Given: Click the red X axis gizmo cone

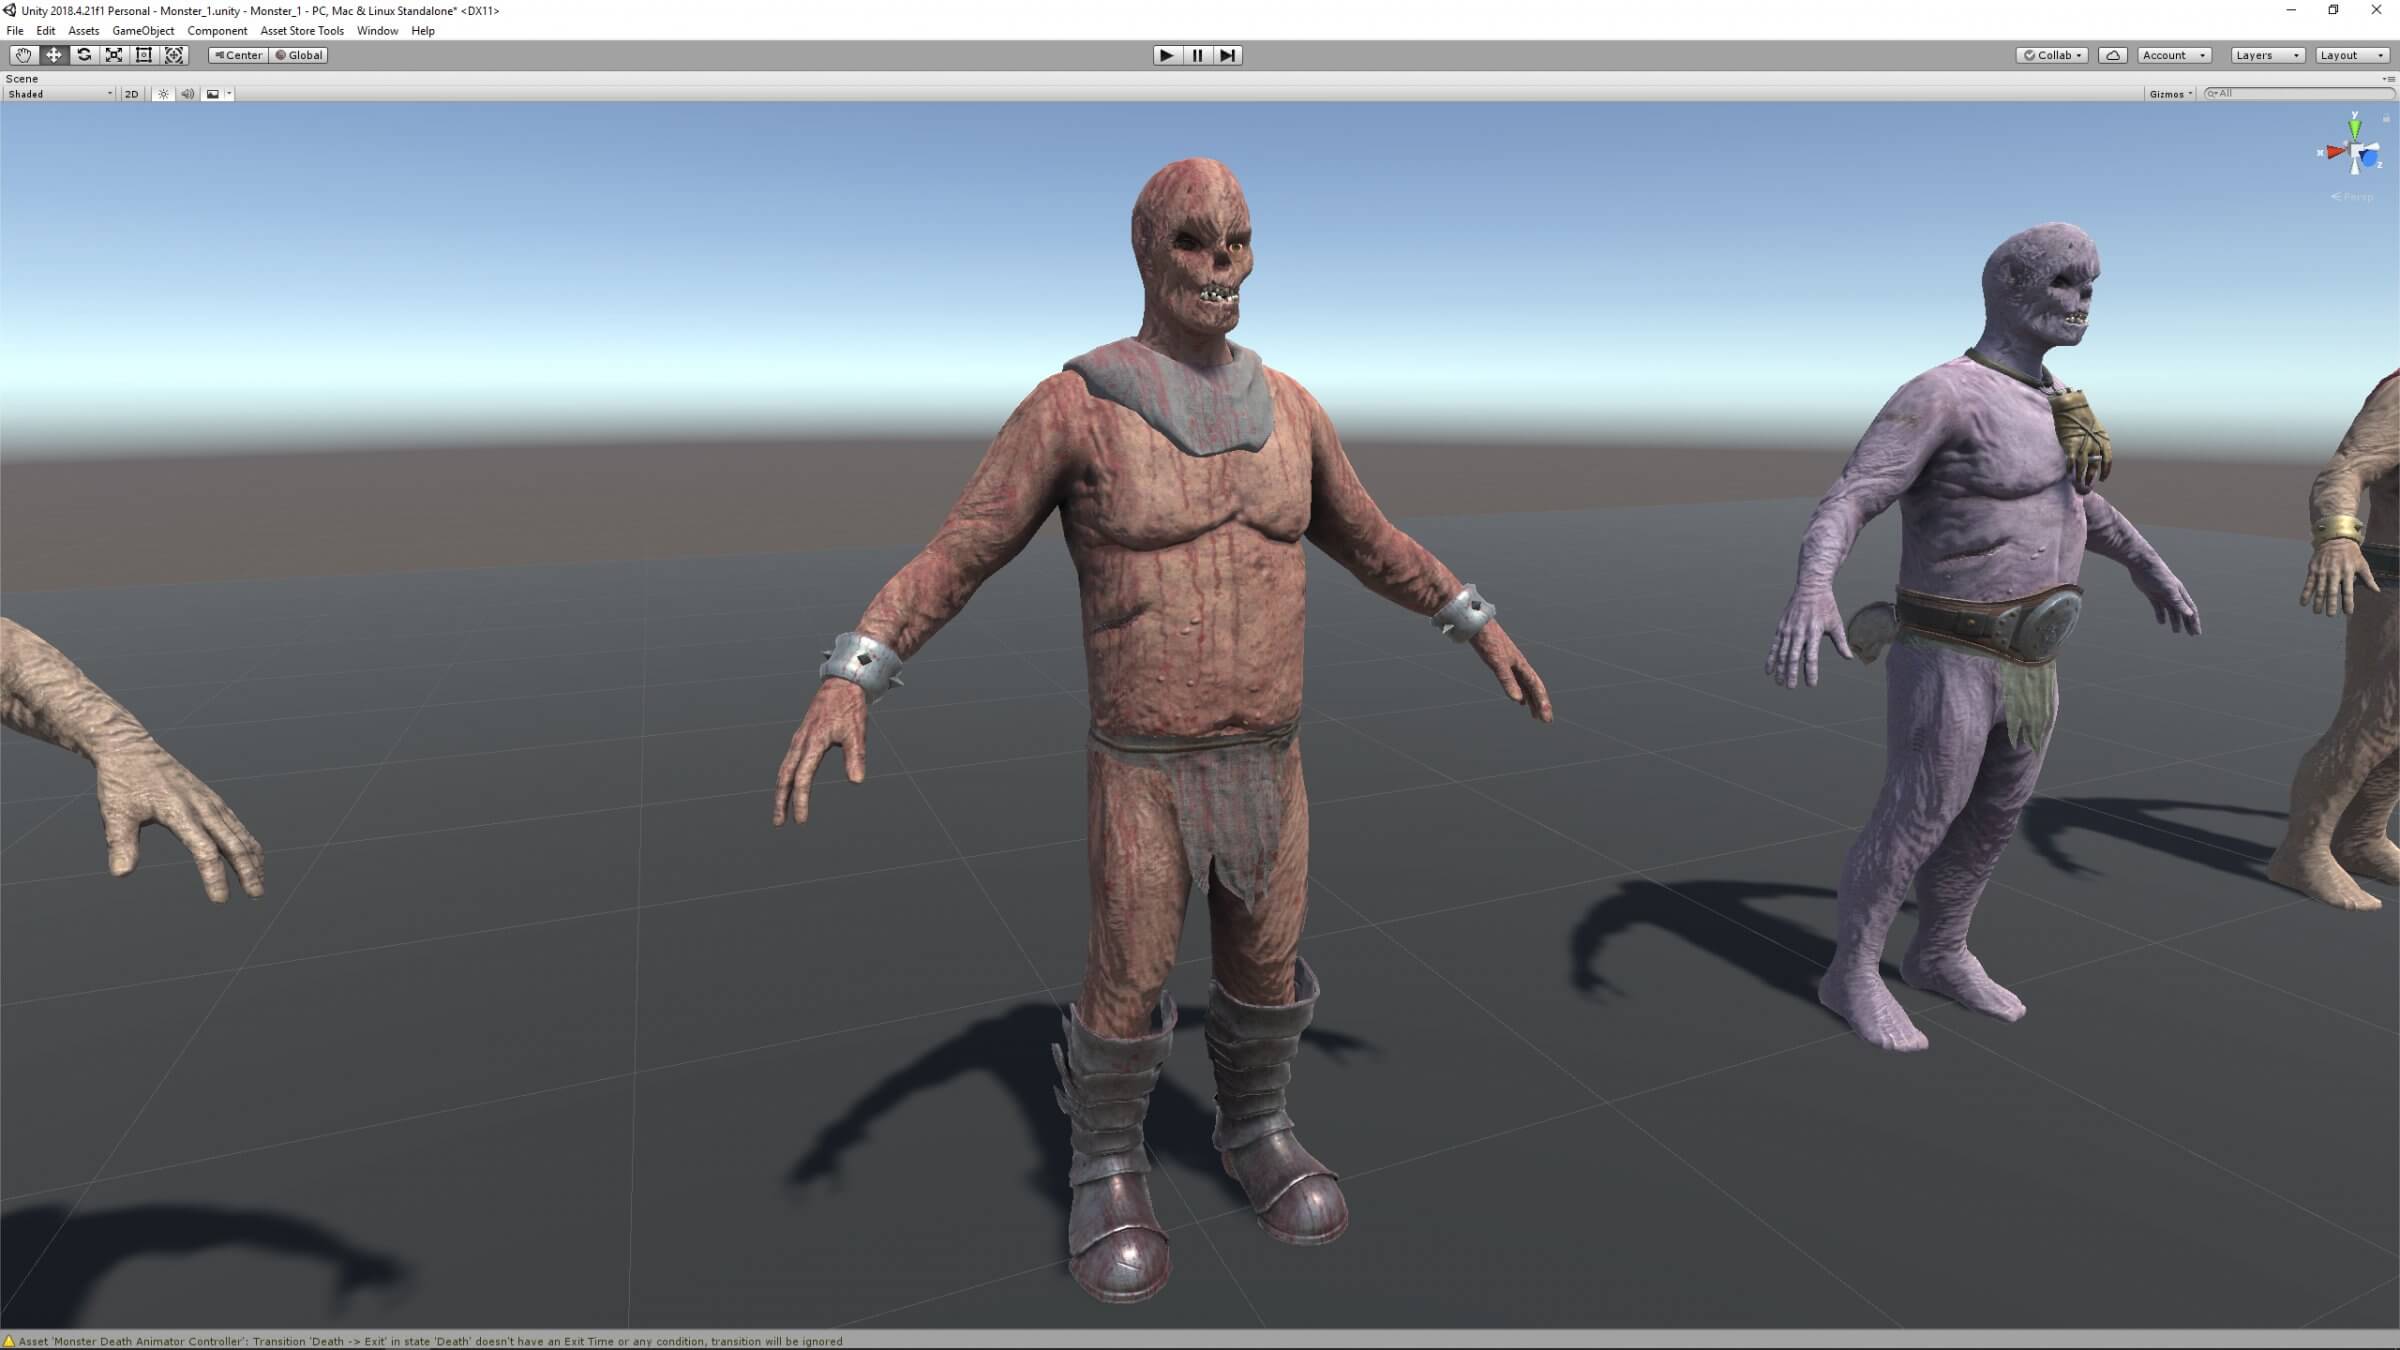Looking at the screenshot, I should 2334,152.
